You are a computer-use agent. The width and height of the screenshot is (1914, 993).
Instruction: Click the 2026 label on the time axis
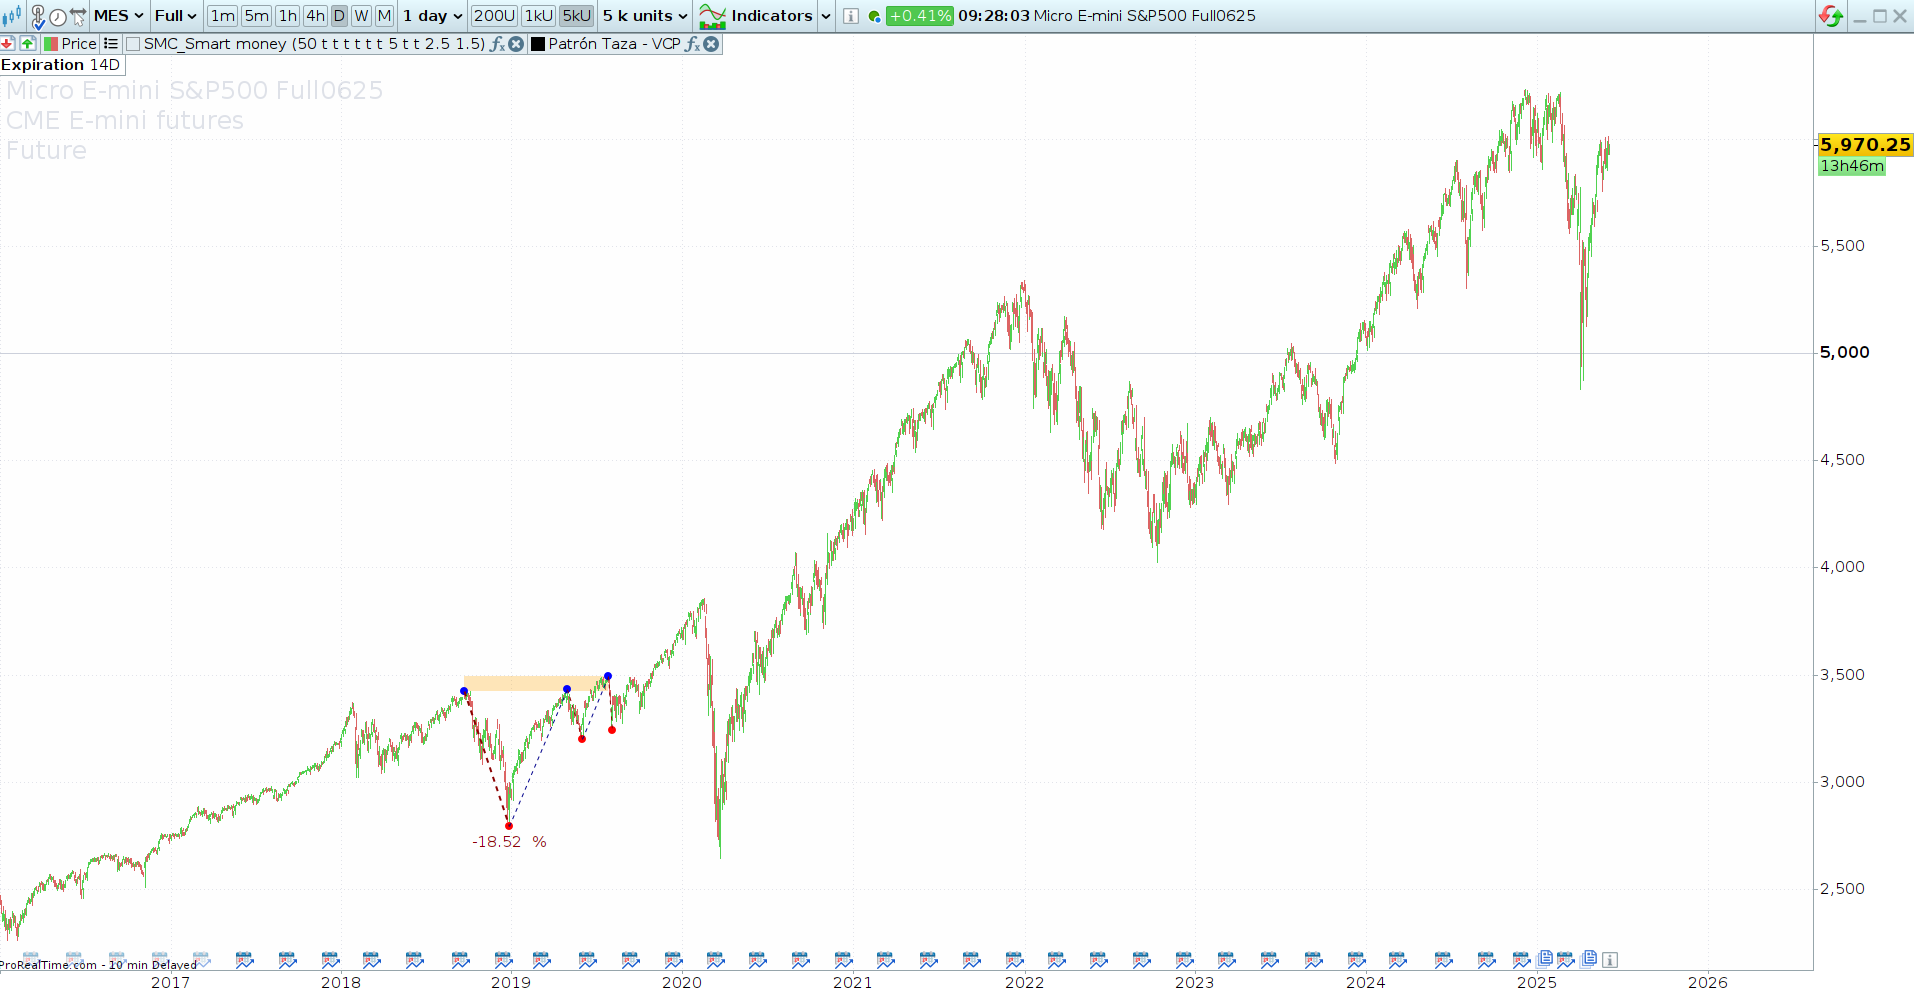(x=1708, y=982)
